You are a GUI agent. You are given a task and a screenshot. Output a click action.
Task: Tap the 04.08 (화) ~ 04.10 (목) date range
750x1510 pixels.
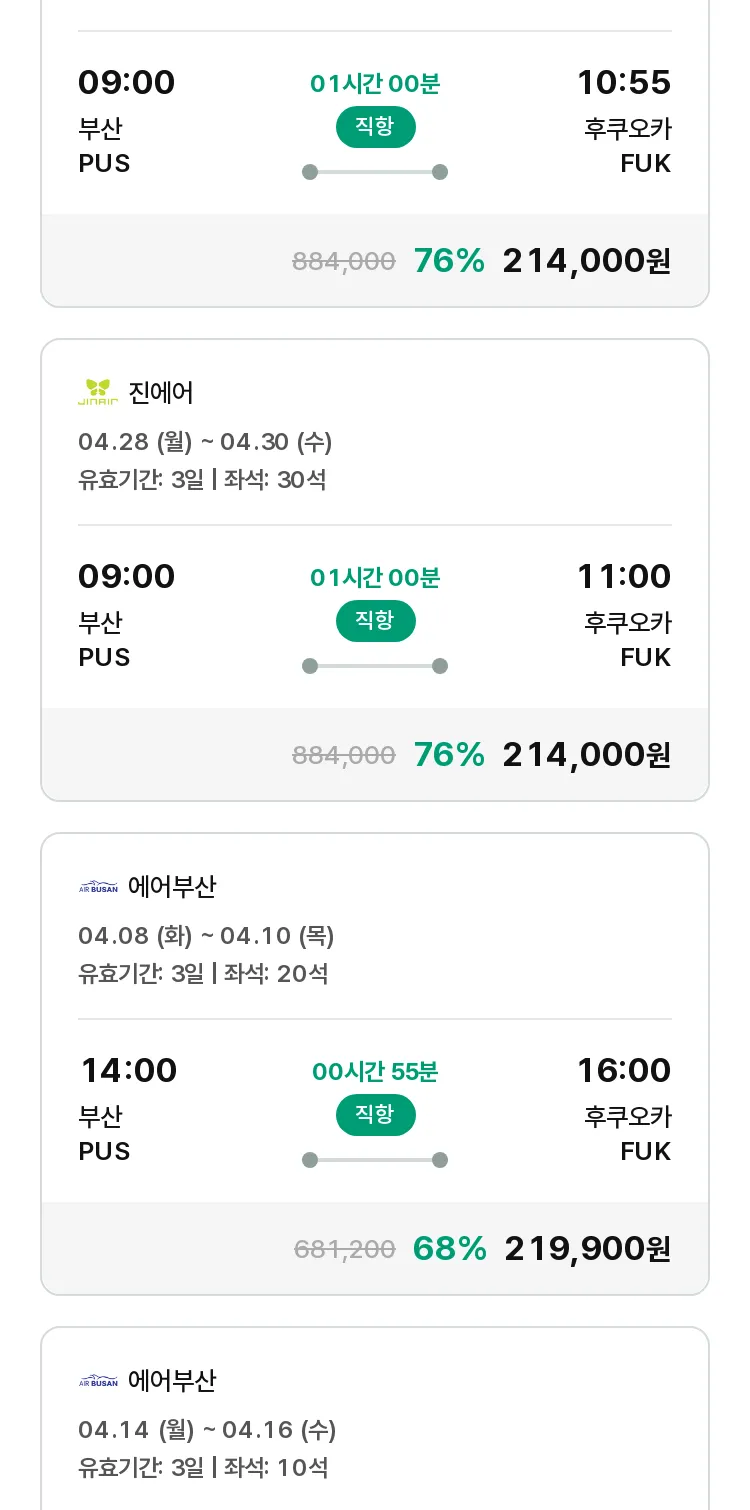(x=206, y=936)
